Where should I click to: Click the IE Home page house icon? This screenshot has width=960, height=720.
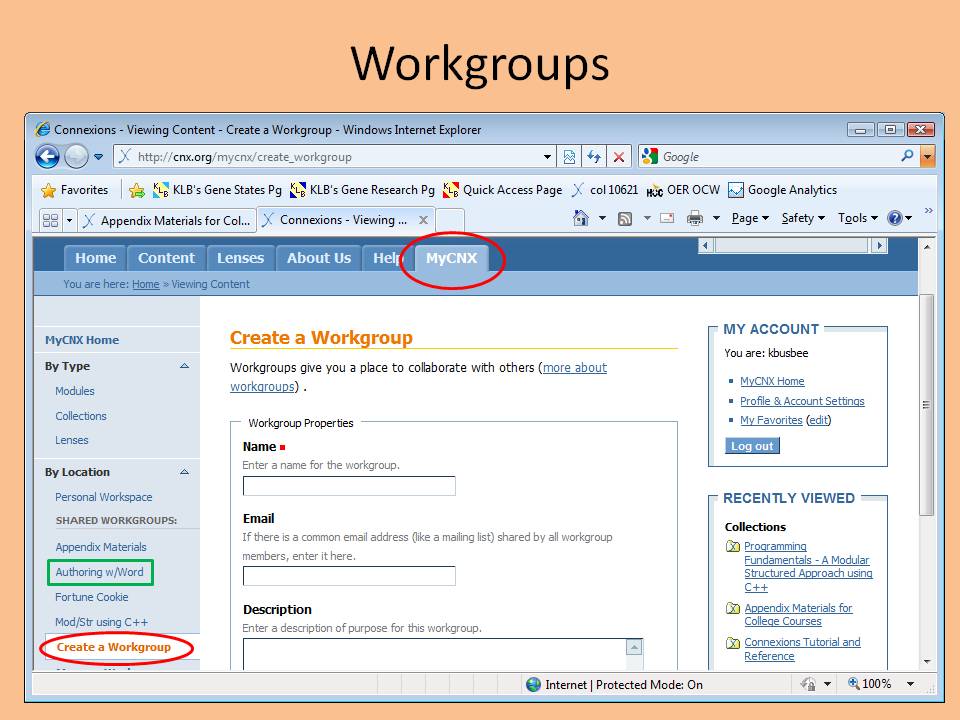[580, 218]
